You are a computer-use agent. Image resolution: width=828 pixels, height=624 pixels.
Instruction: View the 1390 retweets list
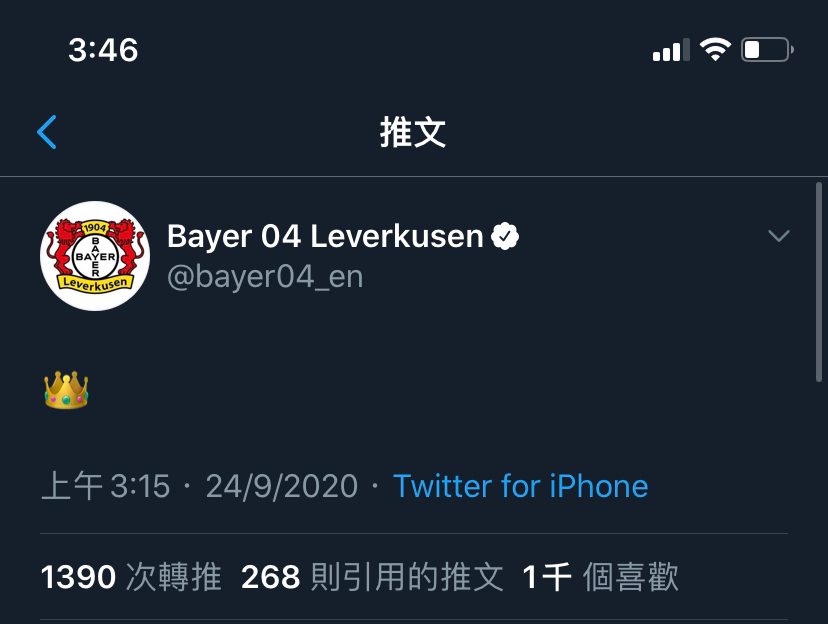pos(131,576)
